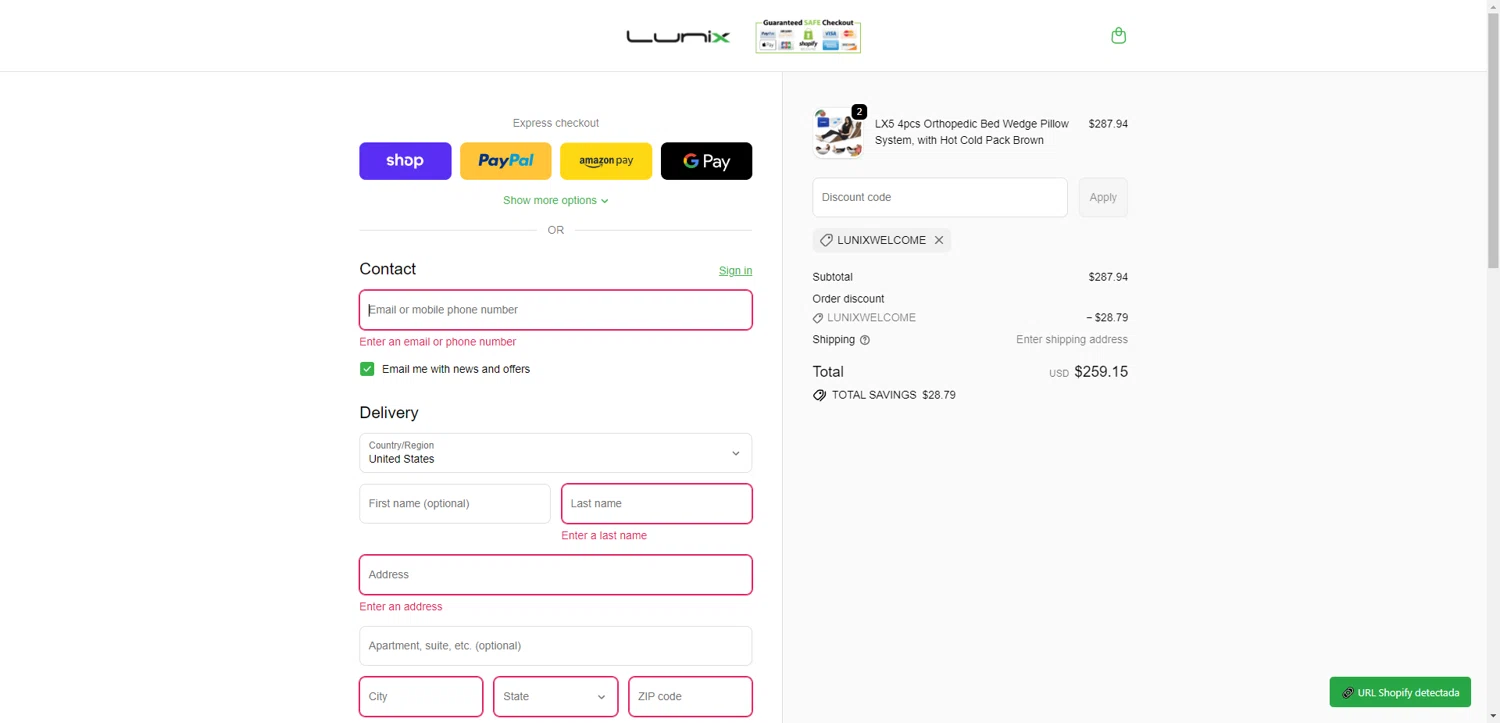
Task: Click the 'Enter a last name' error text
Action: [x=604, y=536]
